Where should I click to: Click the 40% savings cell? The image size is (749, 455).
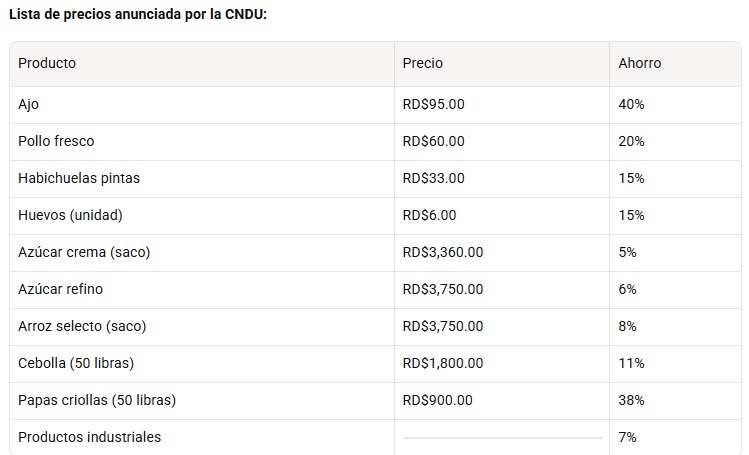(x=631, y=104)
